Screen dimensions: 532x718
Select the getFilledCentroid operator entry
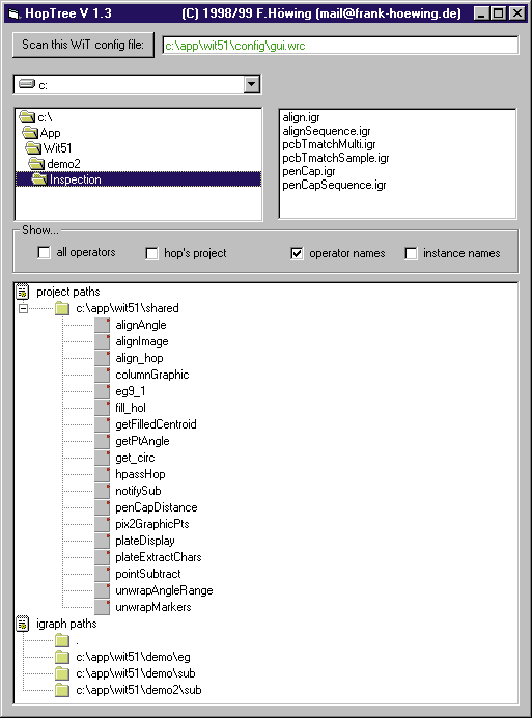(x=156, y=424)
